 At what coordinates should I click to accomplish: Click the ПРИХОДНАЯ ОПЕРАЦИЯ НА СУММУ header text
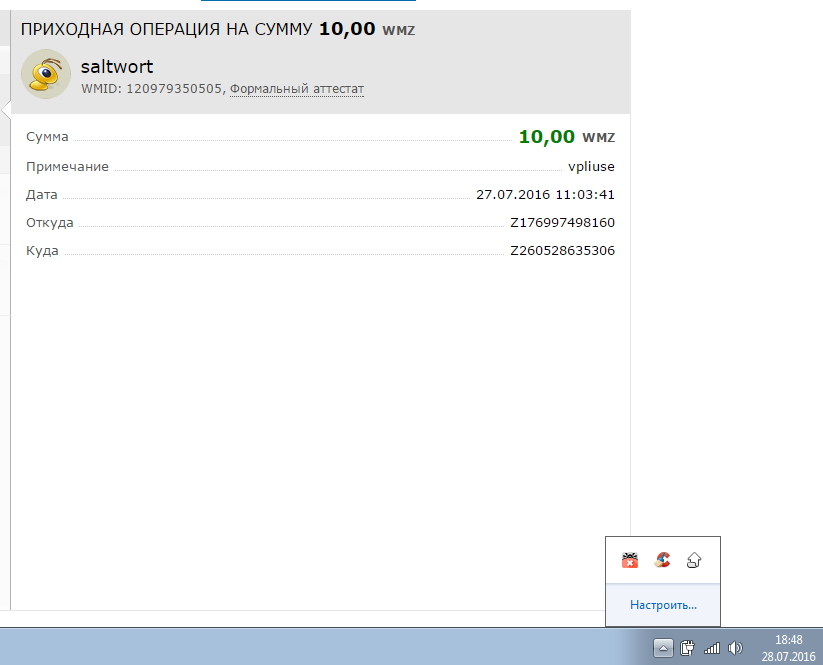(166, 29)
